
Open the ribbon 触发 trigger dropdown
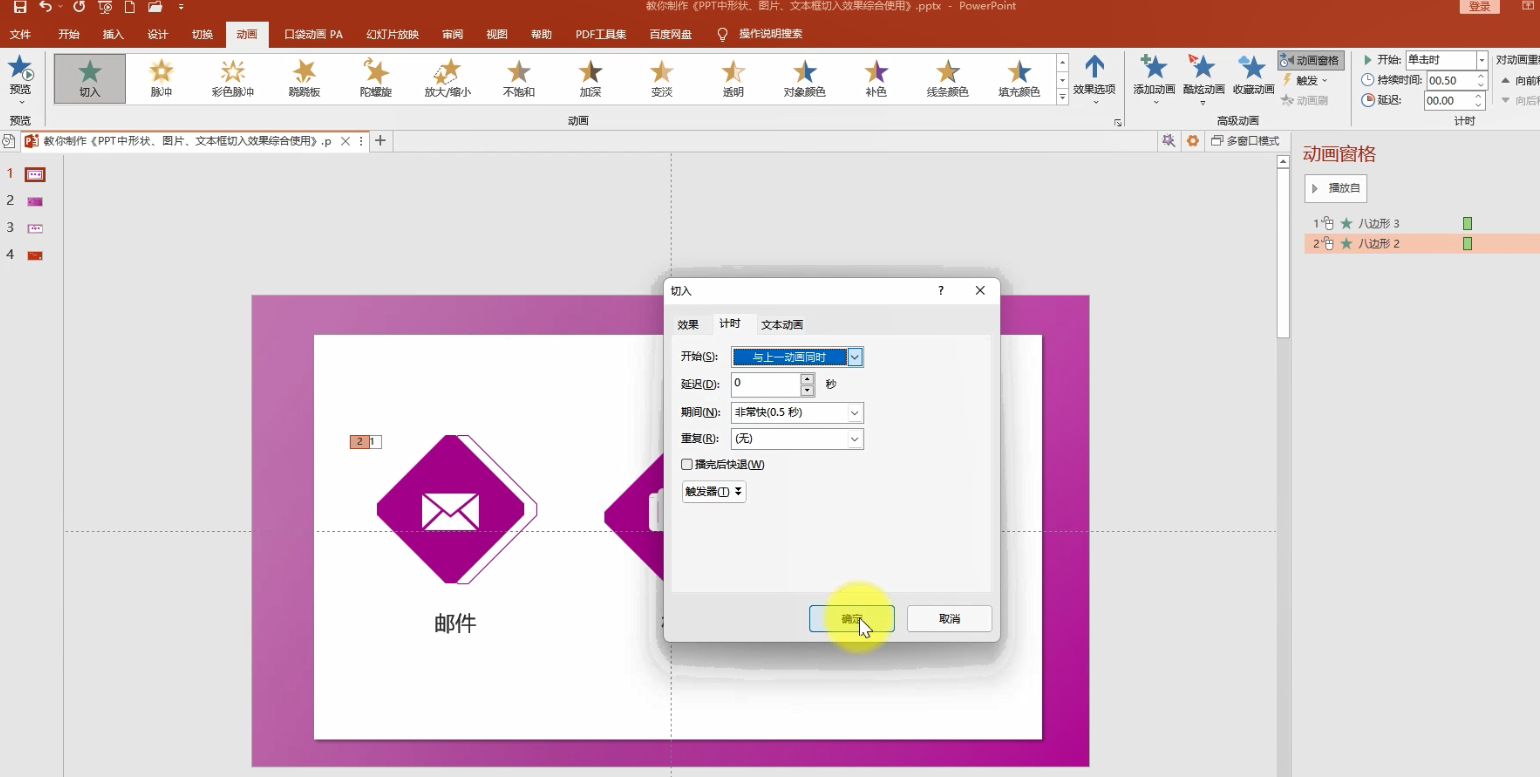[1305, 80]
